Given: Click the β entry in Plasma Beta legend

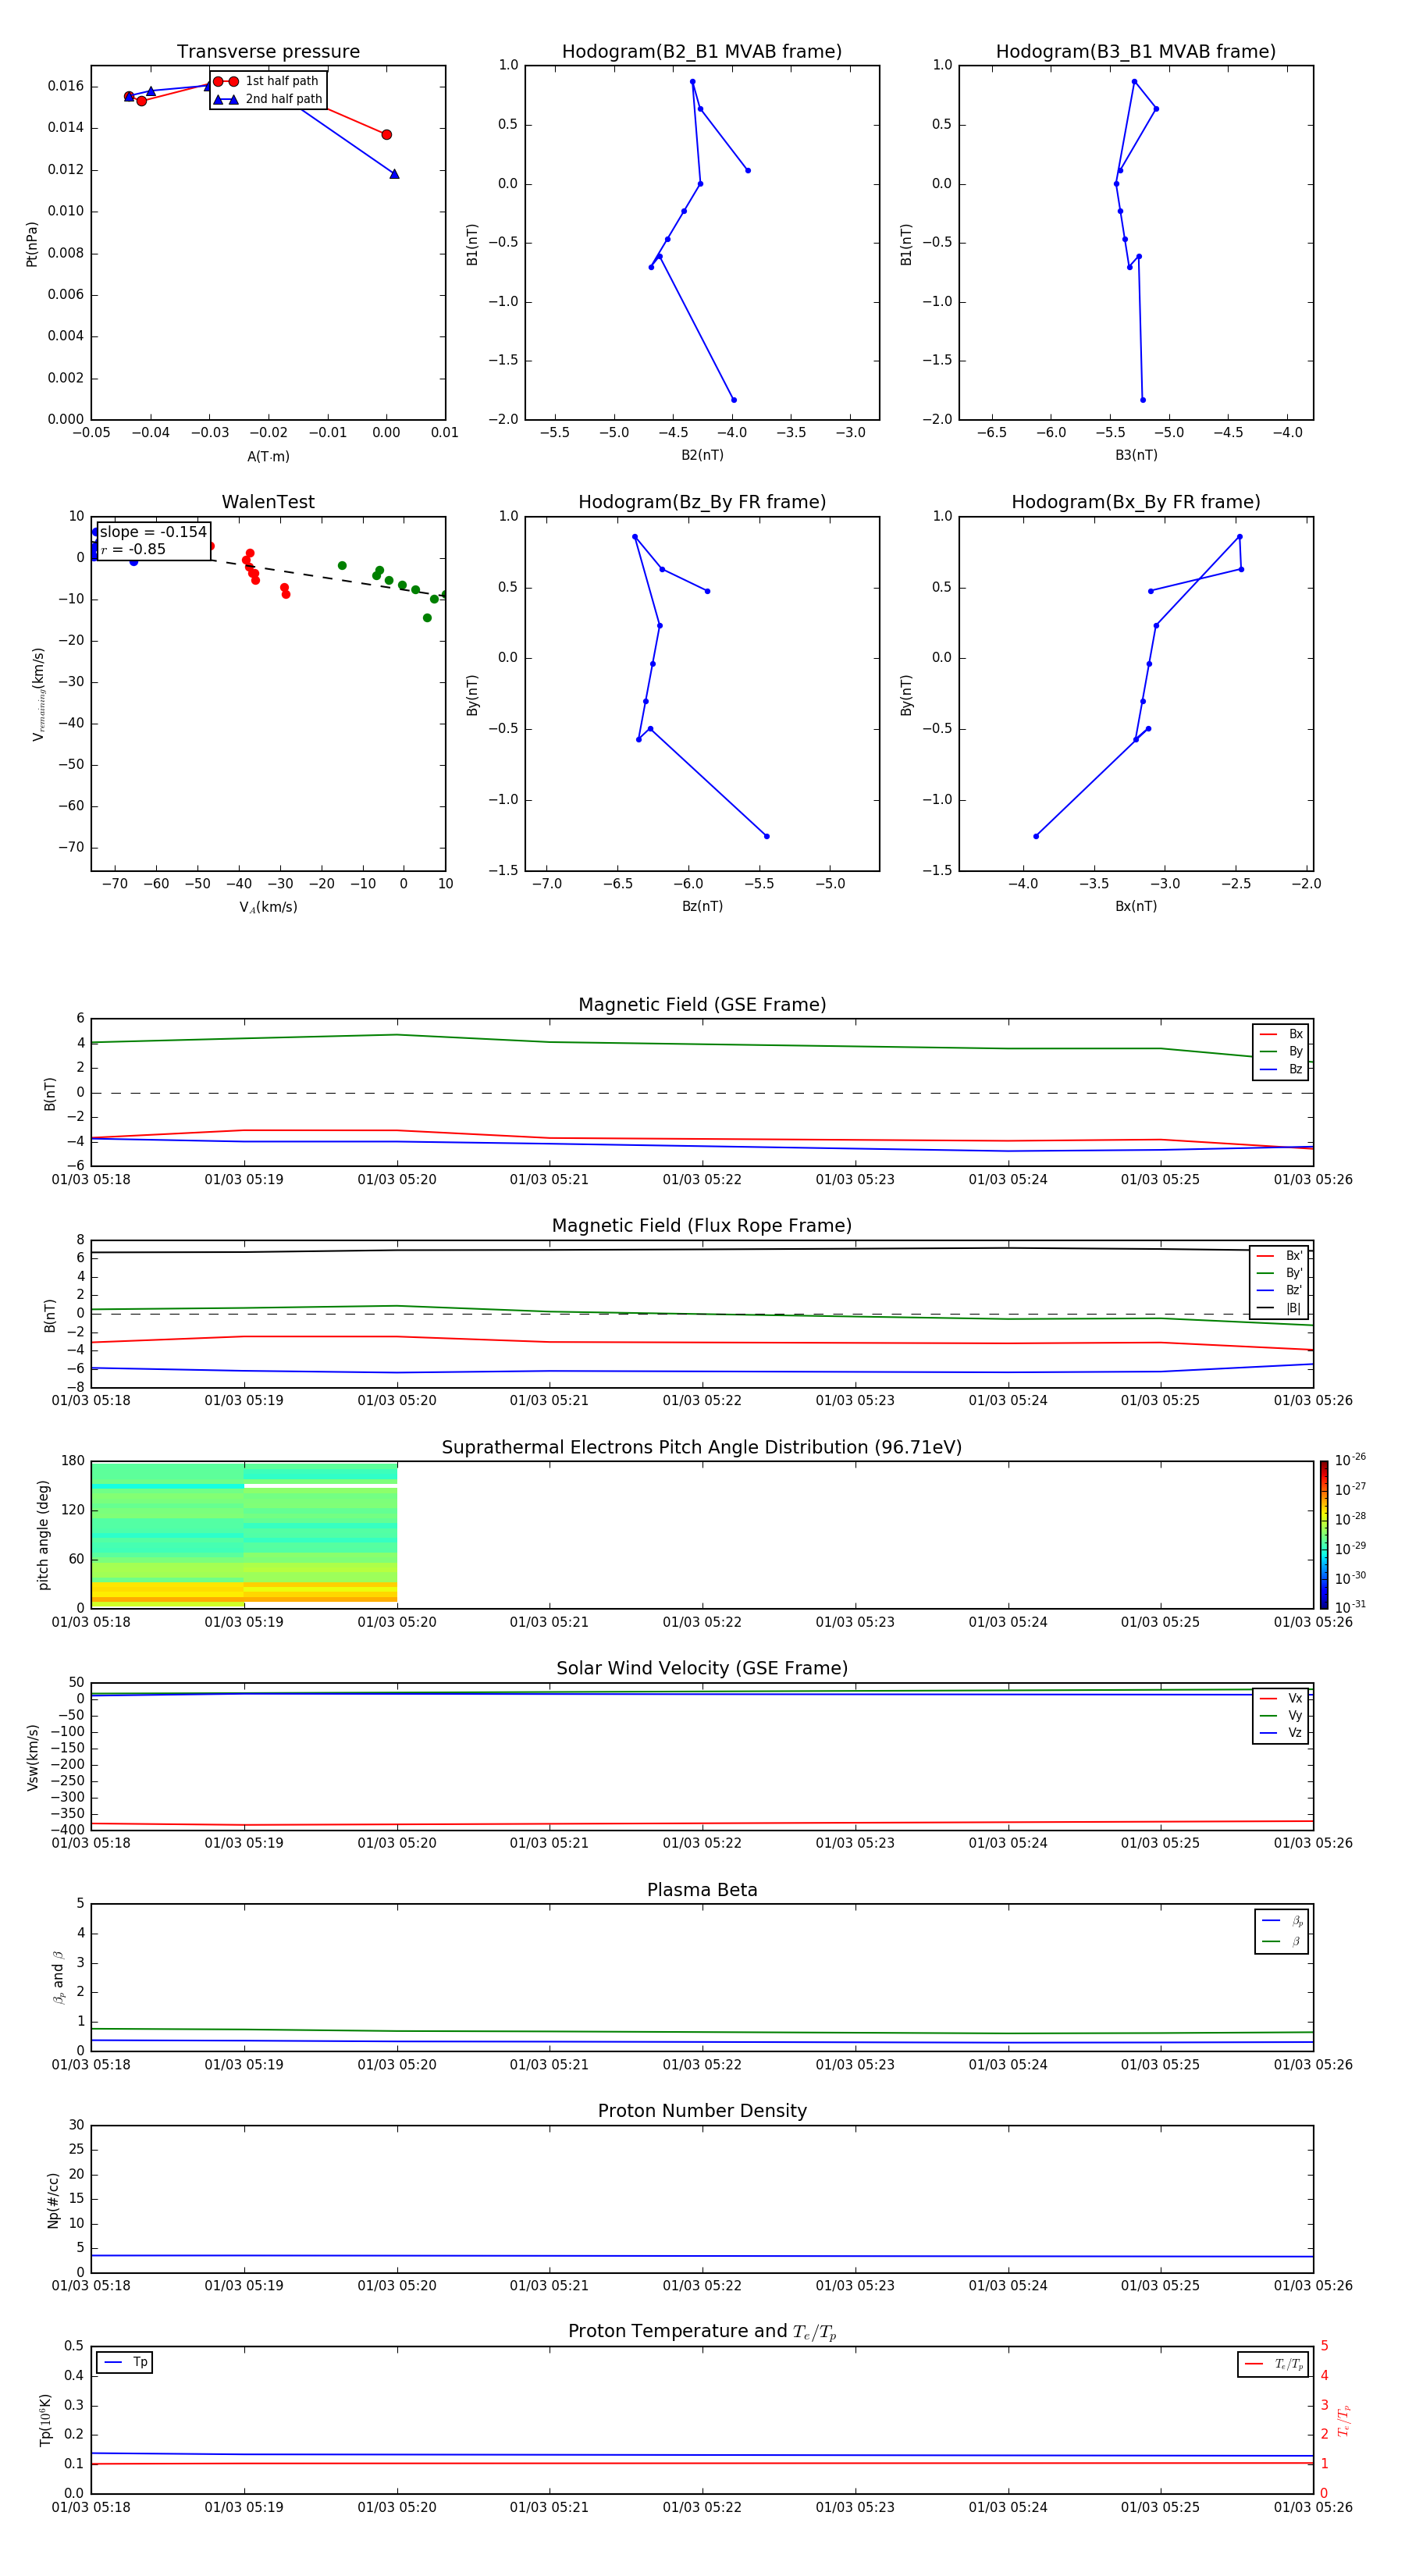Looking at the screenshot, I should [1282, 1941].
